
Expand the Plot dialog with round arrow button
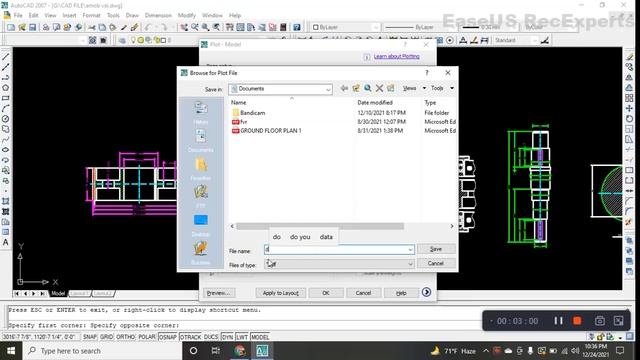(426, 292)
